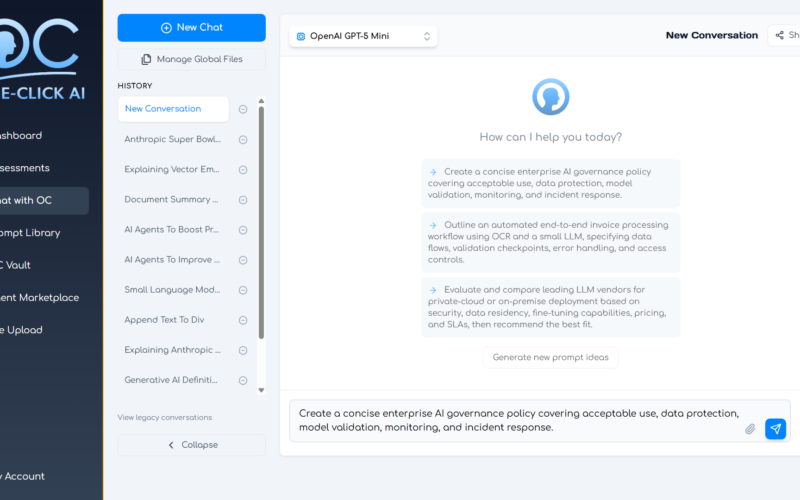Click the history list scroll down arrow
Viewport: 800px width, 500px height.
click(262, 390)
